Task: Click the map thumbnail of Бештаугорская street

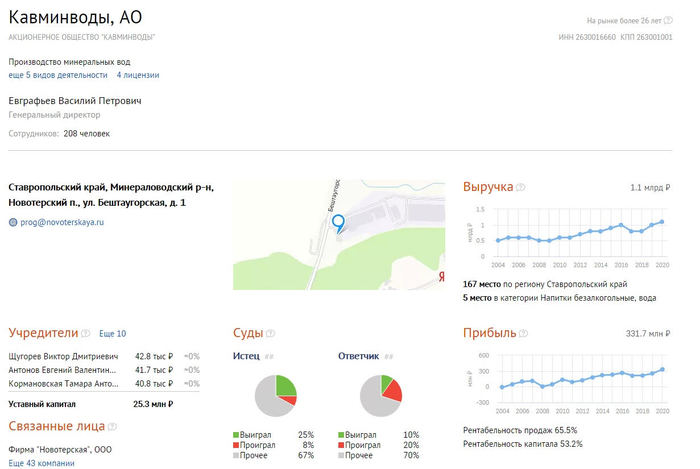Action: click(339, 235)
